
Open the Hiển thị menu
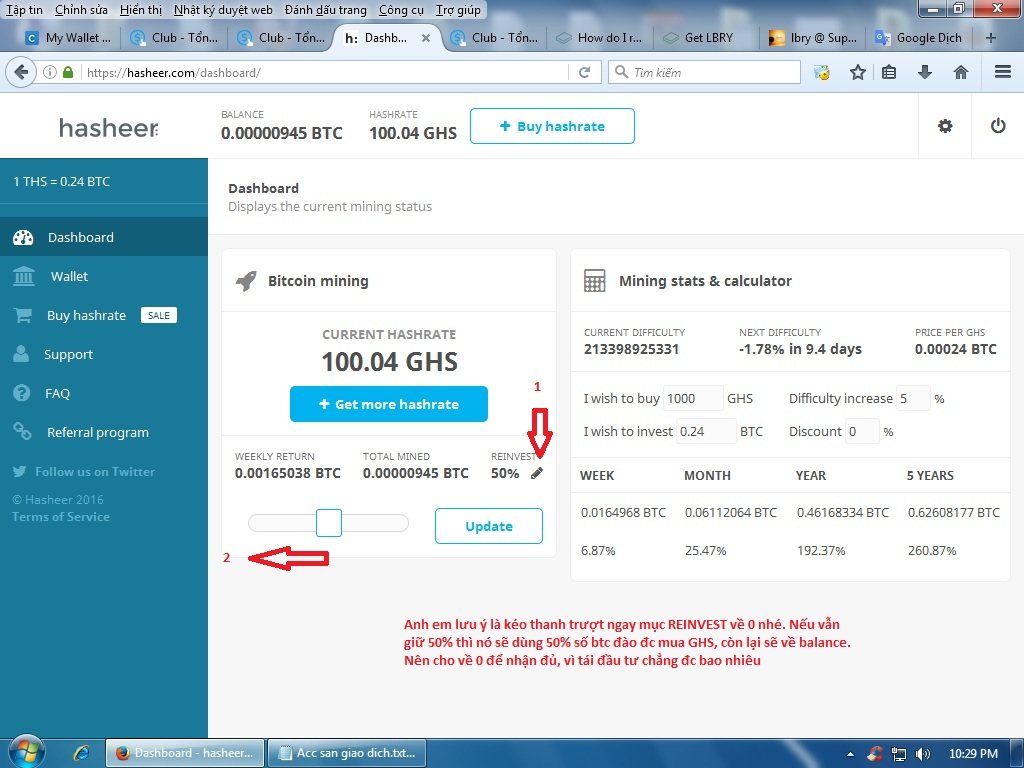(141, 10)
